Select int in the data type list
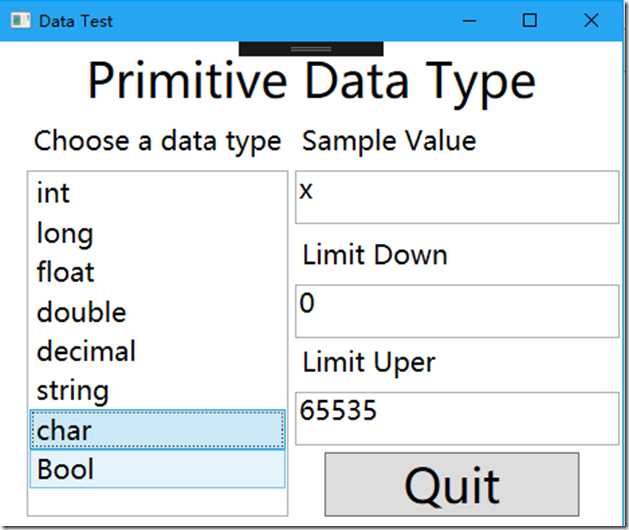Viewport: 629px width, 530px height. [x=157, y=193]
